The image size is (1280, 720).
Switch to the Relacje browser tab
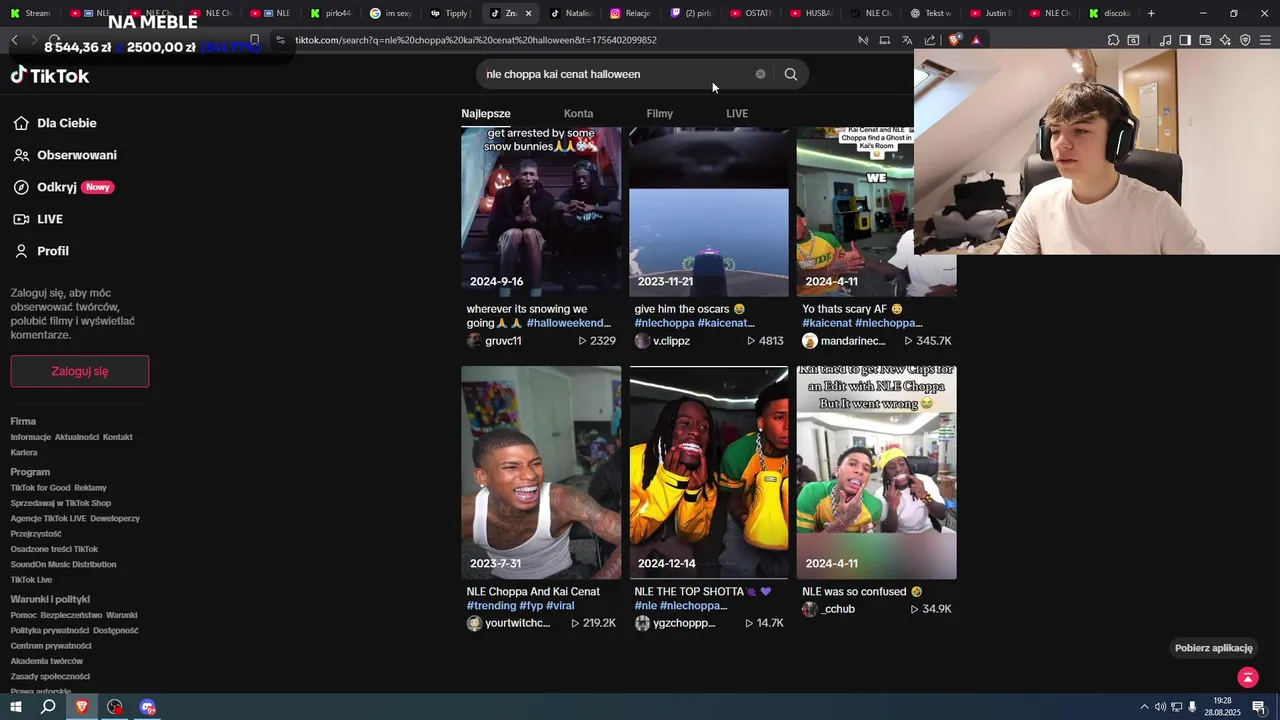630,13
